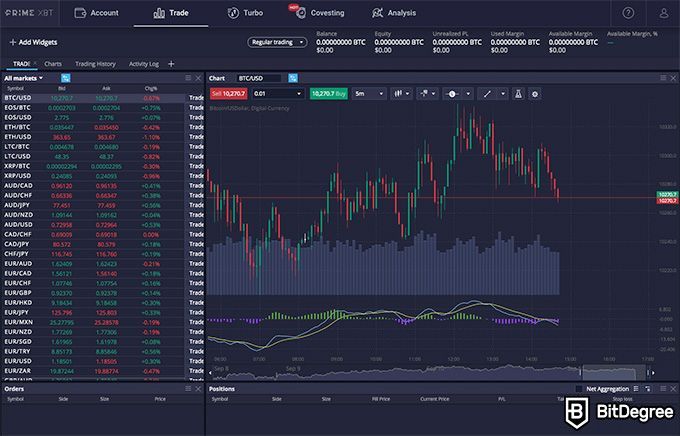This screenshot has width=680, height=436.
Task: Click the Symbol column header in markets
Action: click(x=15, y=89)
